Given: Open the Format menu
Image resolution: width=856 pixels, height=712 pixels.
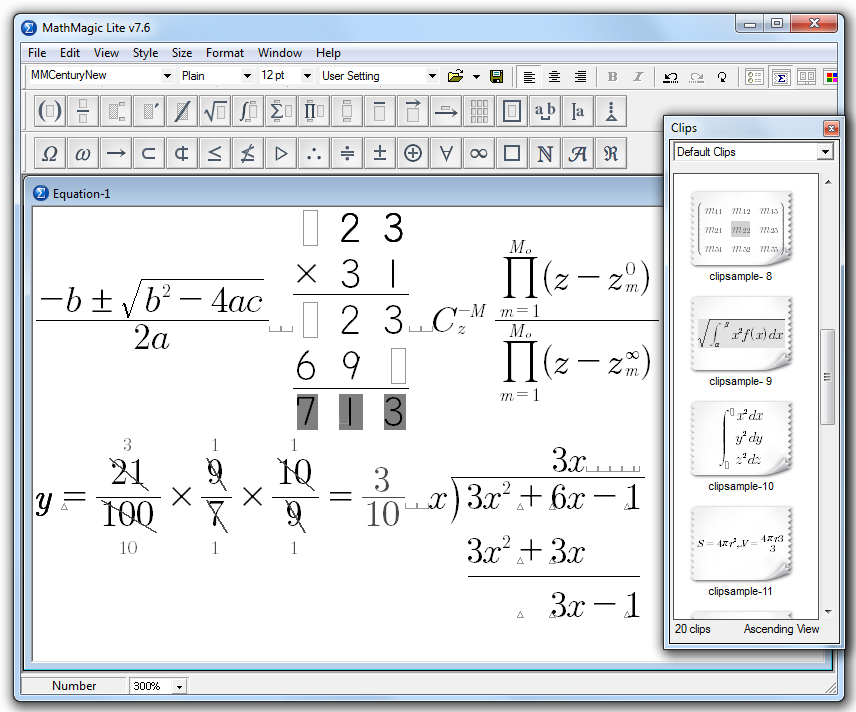Looking at the screenshot, I should [x=224, y=53].
